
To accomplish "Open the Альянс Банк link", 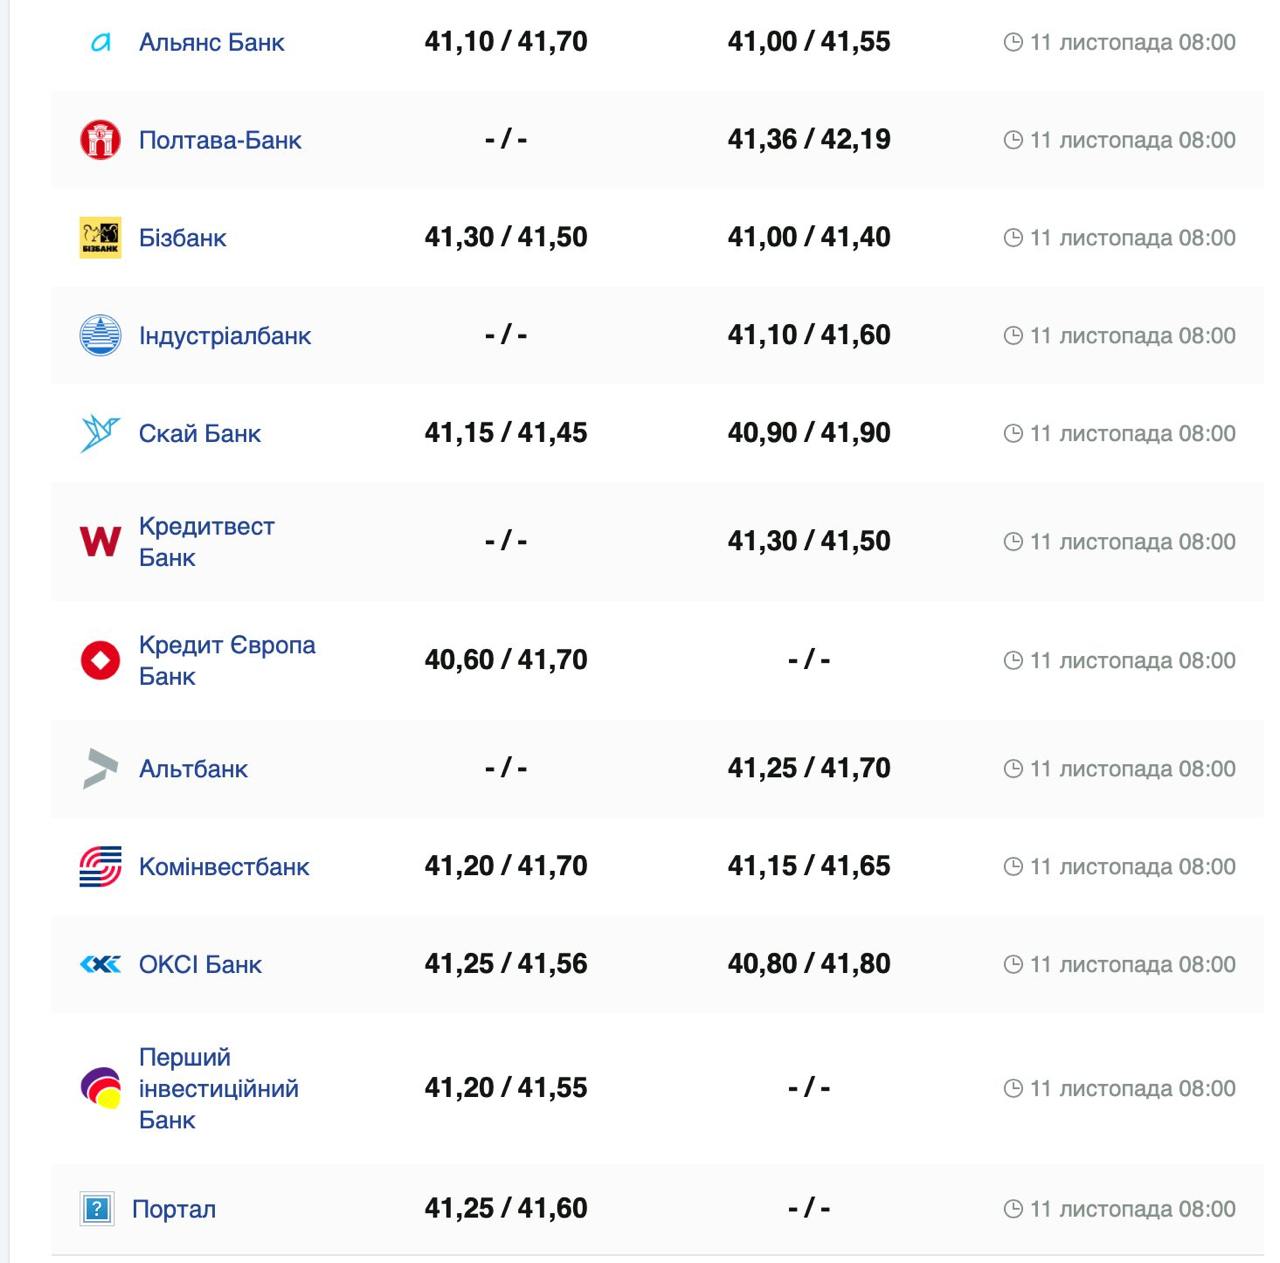I will (x=211, y=43).
